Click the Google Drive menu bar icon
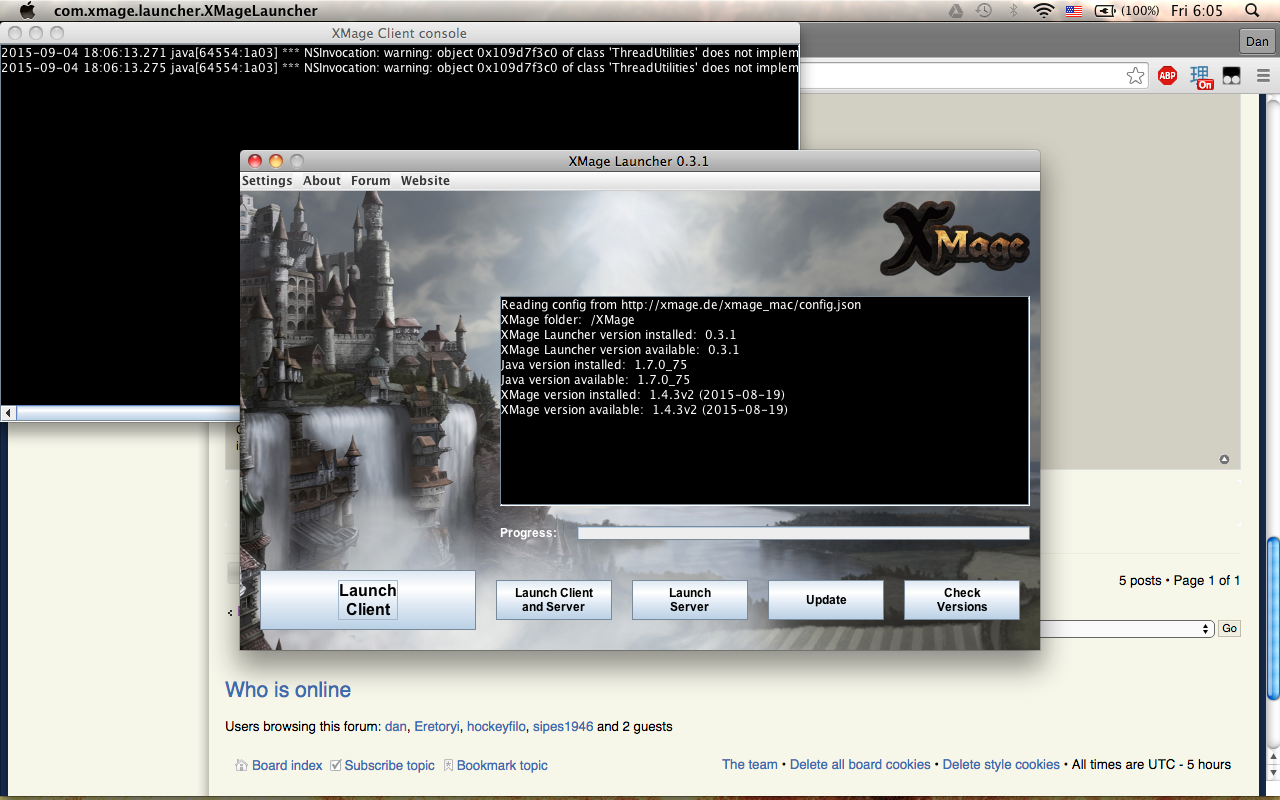 coord(956,11)
